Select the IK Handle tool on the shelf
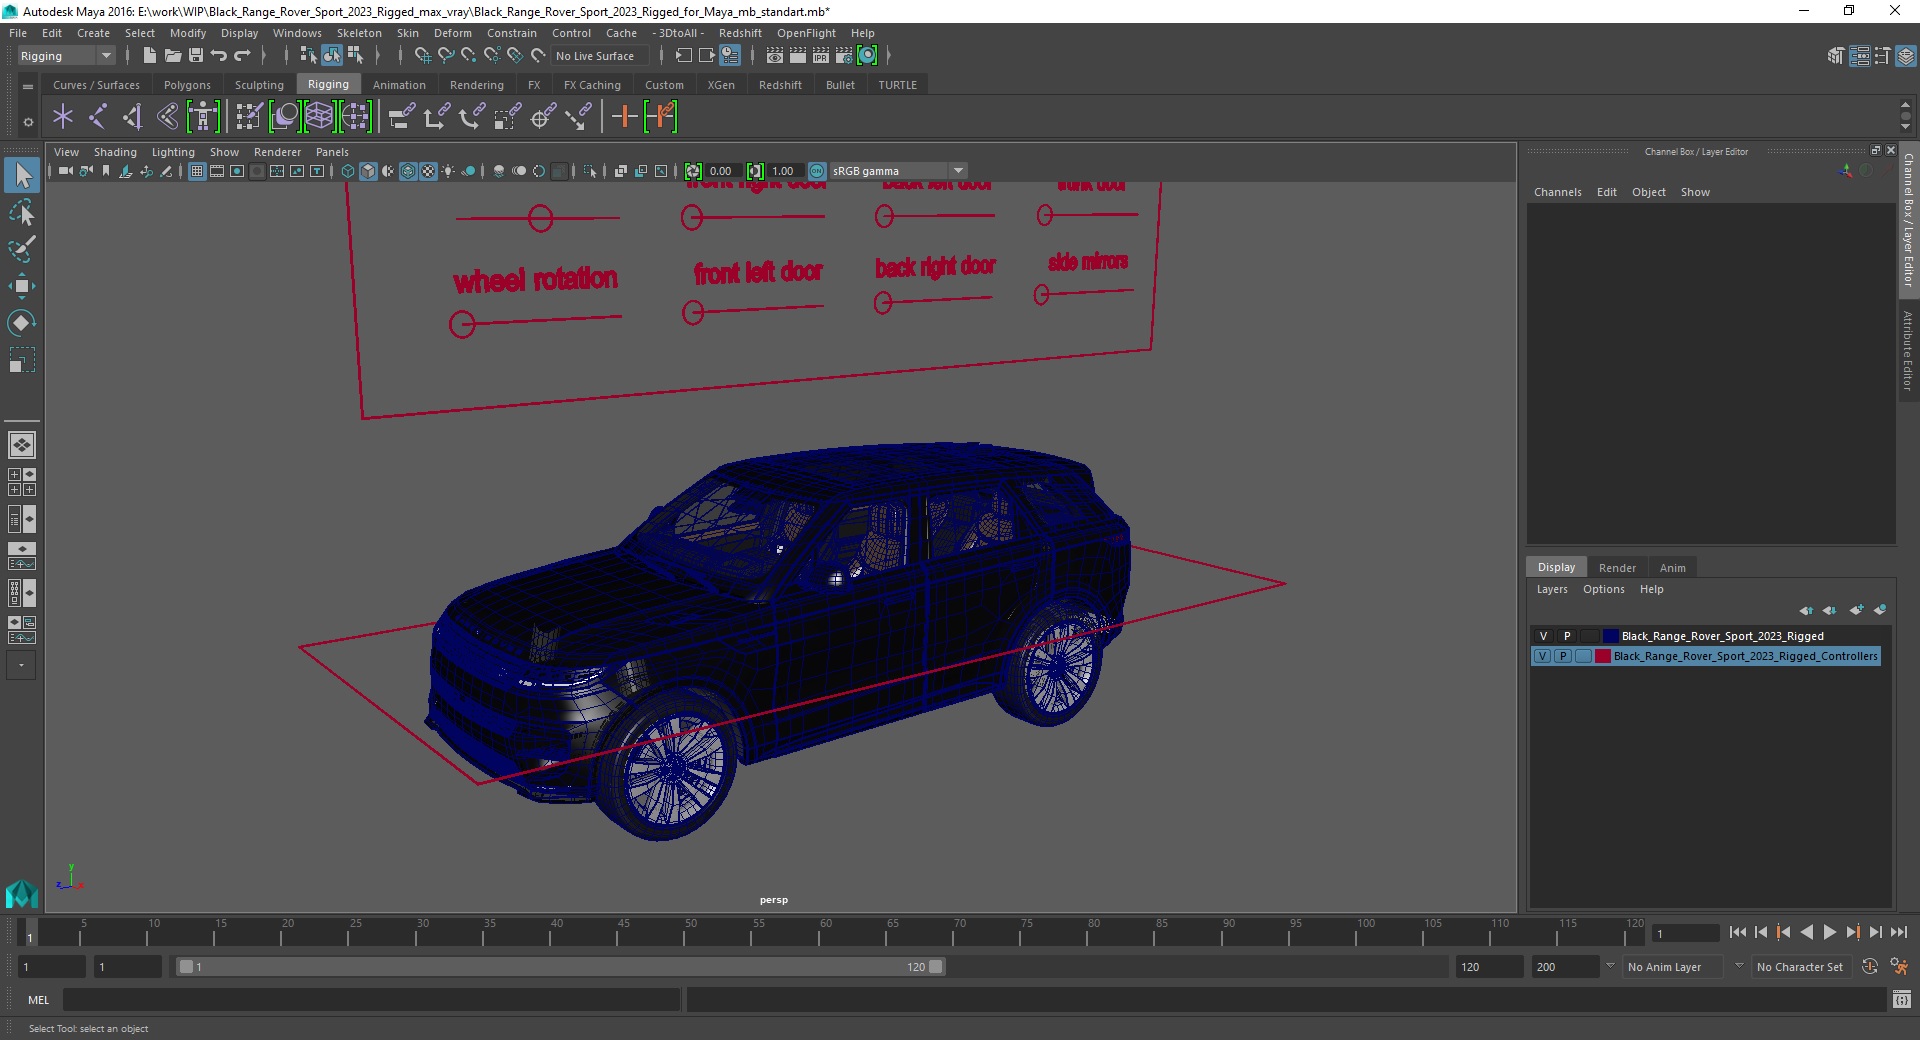This screenshot has width=1920, height=1040. click(133, 117)
